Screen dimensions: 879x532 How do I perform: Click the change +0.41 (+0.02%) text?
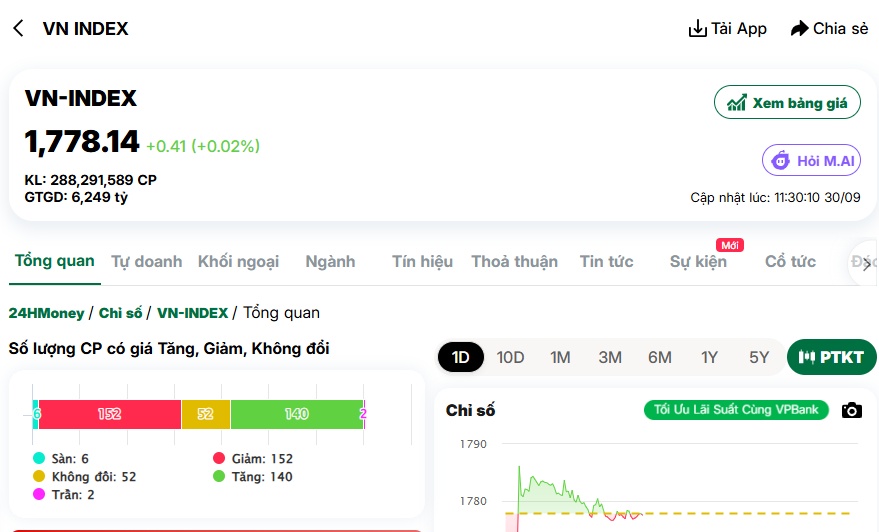[x=203, y=146]
